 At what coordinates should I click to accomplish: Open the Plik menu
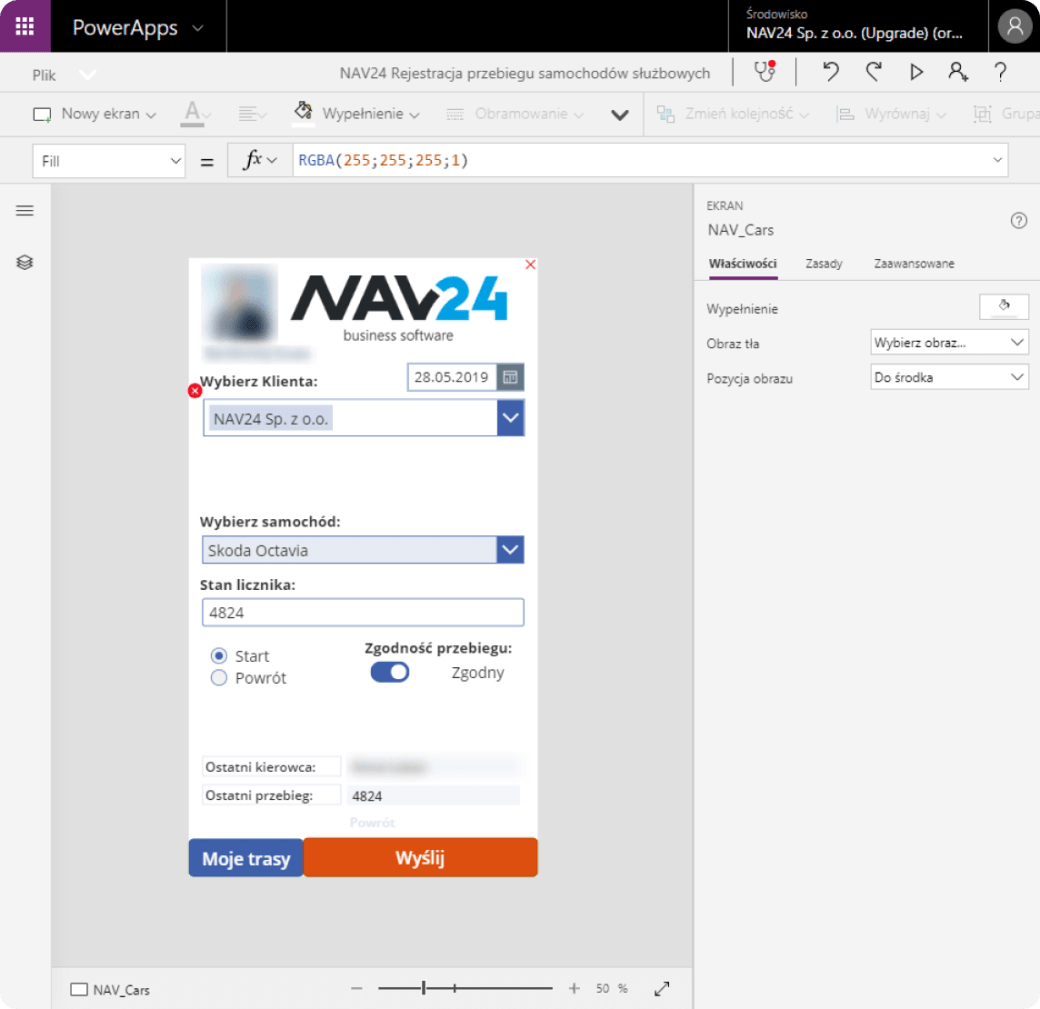click(44, 75)
